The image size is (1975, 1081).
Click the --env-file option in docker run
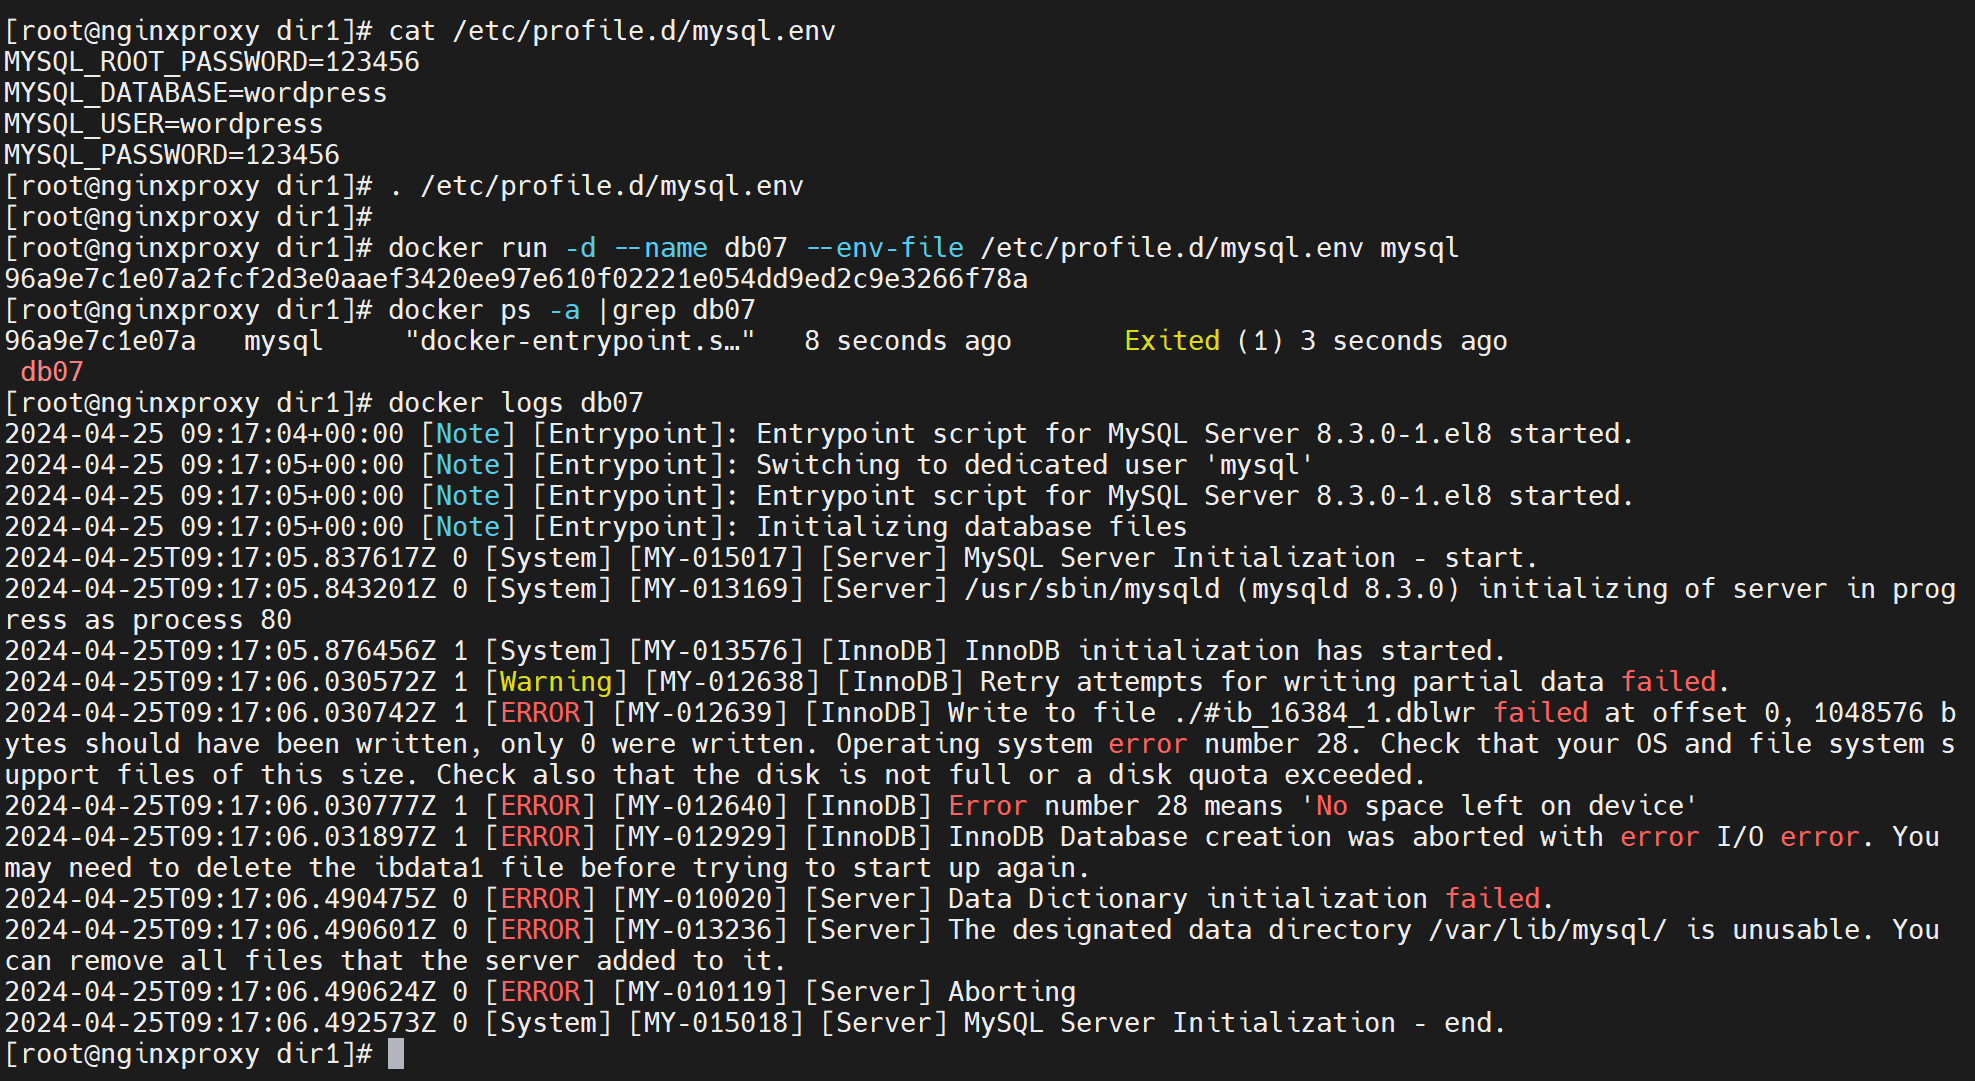pos(884,248)
